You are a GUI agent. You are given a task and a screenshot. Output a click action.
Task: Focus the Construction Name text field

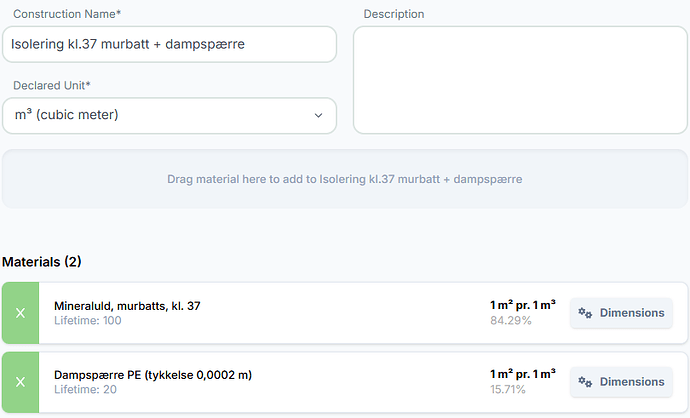point(169,45)
